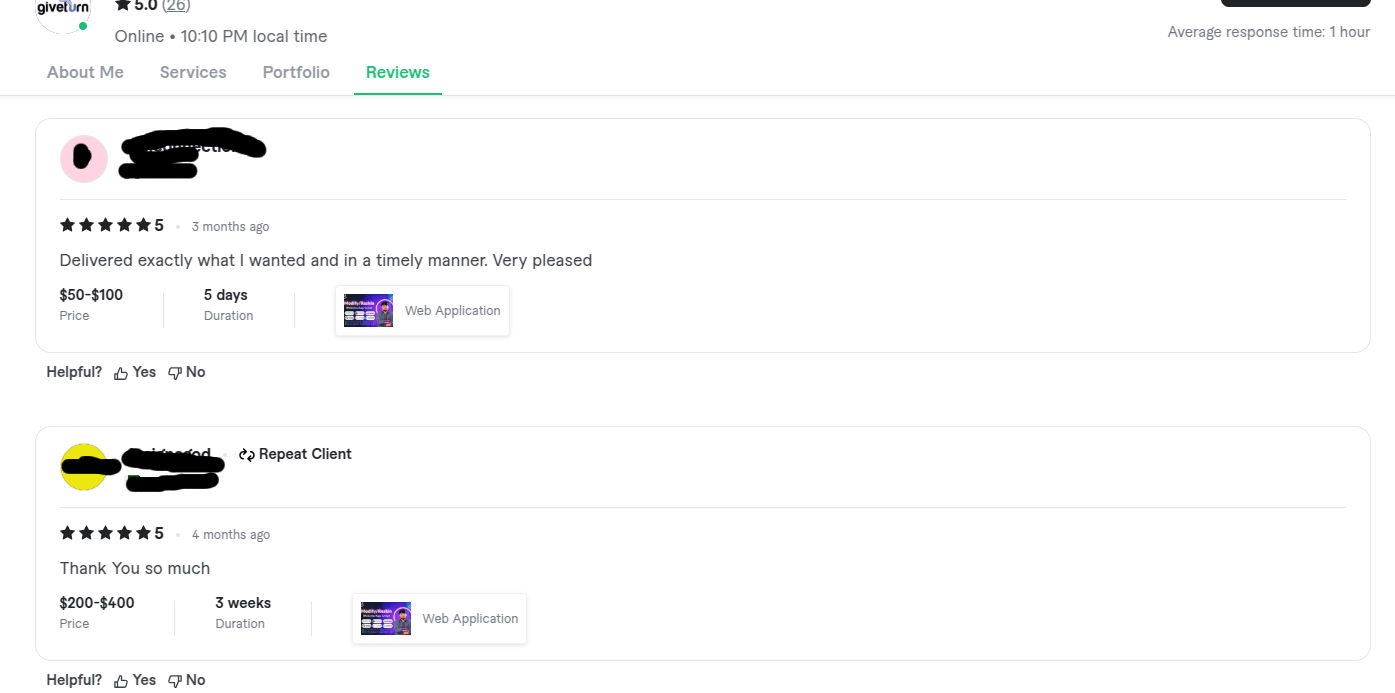1395x693 pixels.
Task: Click the thumbs-down No icon under first review
Action: click(175, 373)
